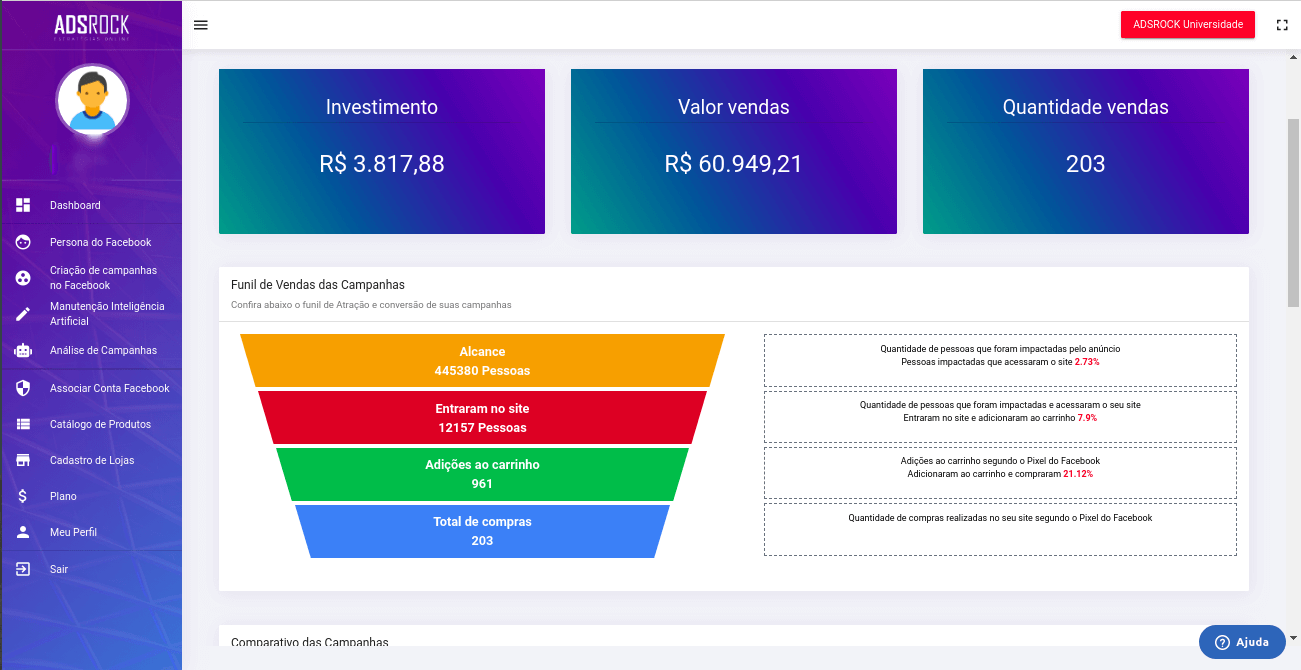Select Sair to log out
Screen dimensions: 1301x670
(x=61, y=569)
